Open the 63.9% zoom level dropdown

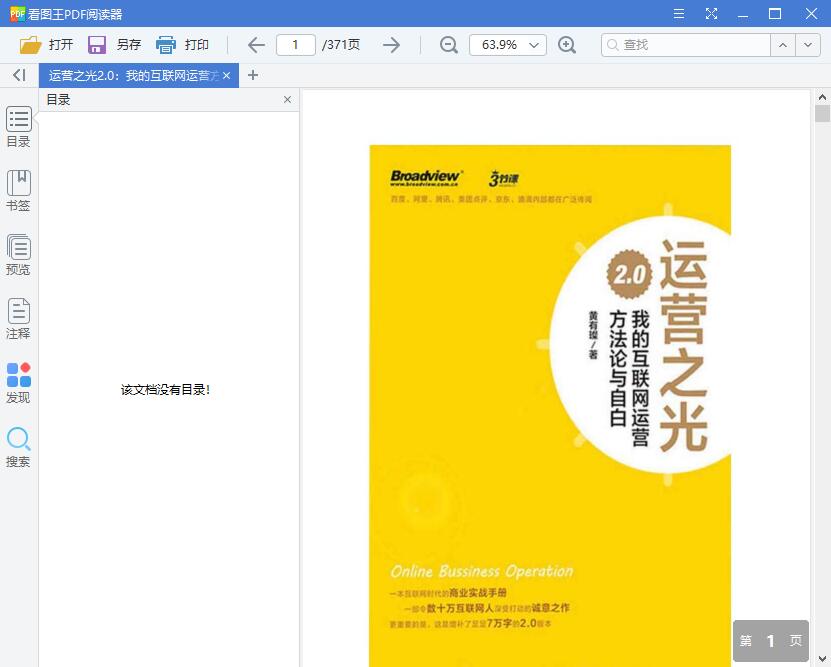click(x=508, y=45)
